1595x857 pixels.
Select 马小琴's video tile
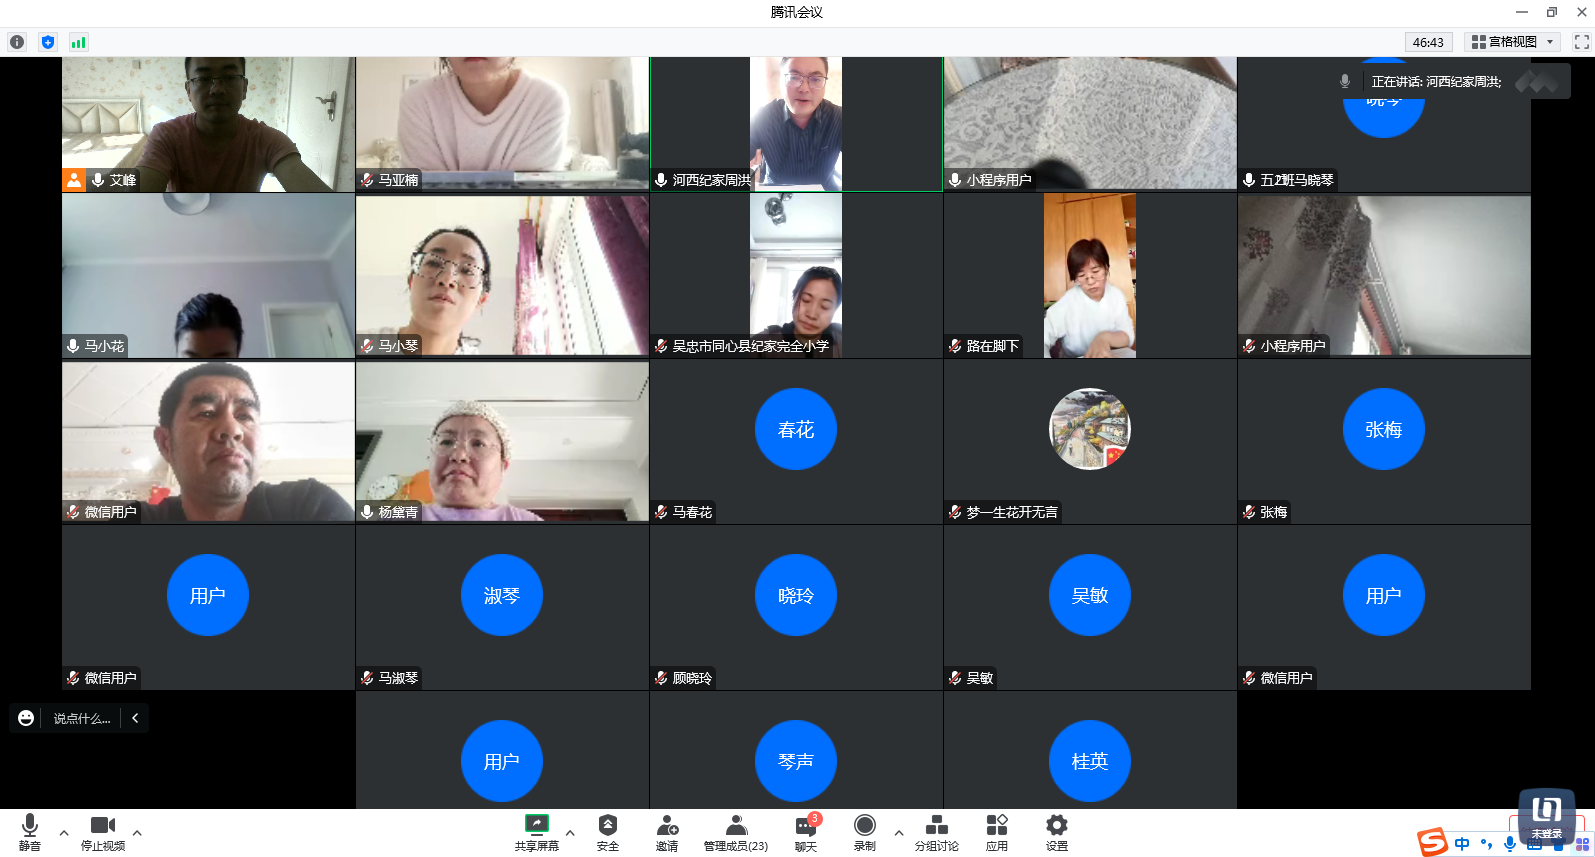pyautogui.click(x=502, y=276)
